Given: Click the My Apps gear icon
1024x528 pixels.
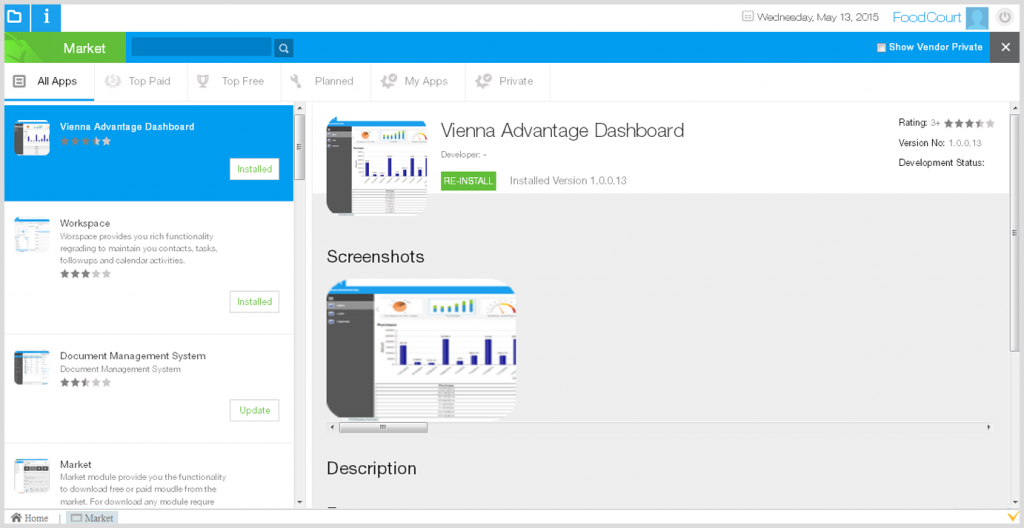Looking at the screenshot, I should 389,81.
